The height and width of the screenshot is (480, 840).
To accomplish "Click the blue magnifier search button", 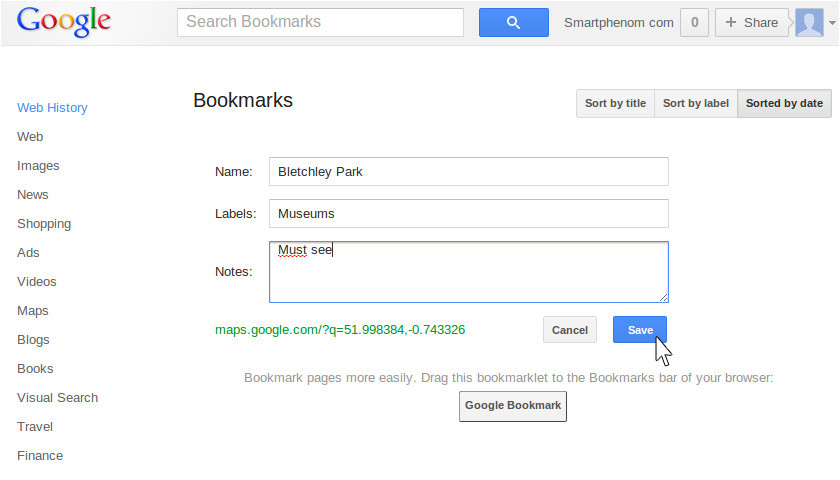I will point(513,22).
